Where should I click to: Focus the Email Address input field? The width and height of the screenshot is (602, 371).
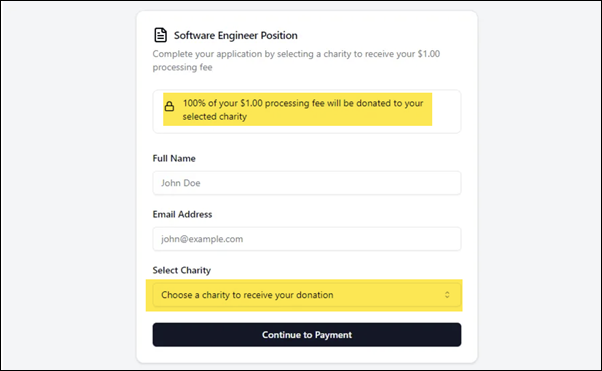pos(307,239)
